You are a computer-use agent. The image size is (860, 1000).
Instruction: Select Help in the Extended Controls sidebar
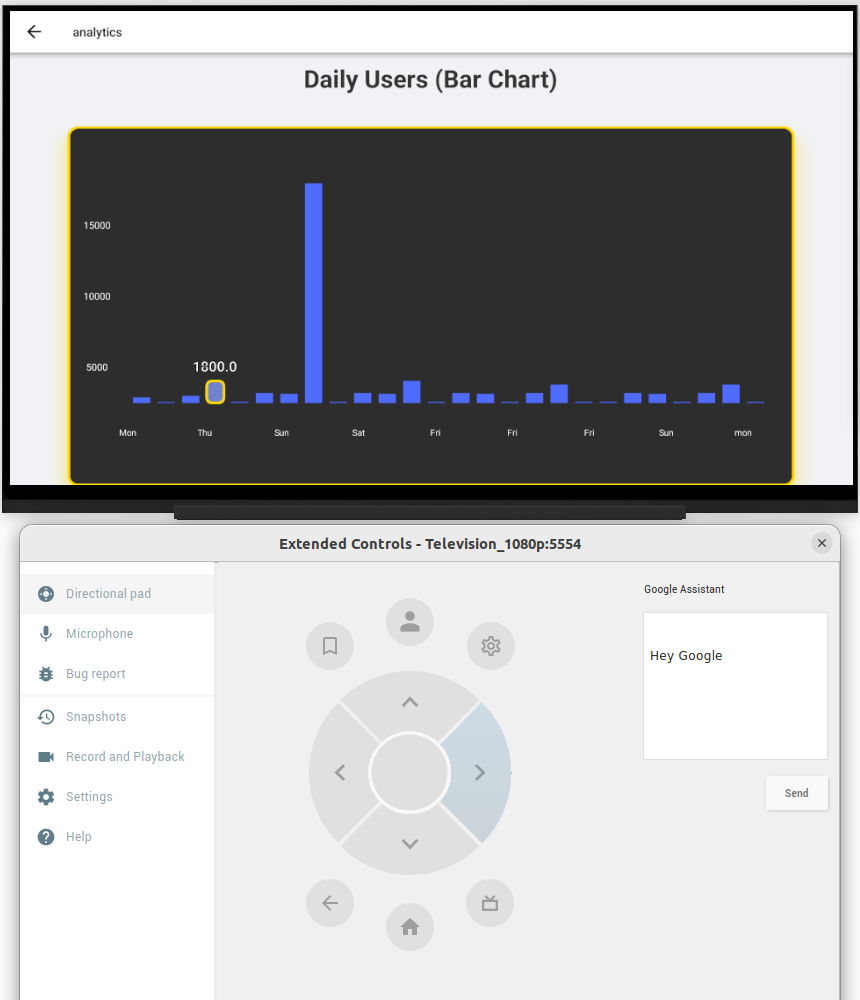77,836
